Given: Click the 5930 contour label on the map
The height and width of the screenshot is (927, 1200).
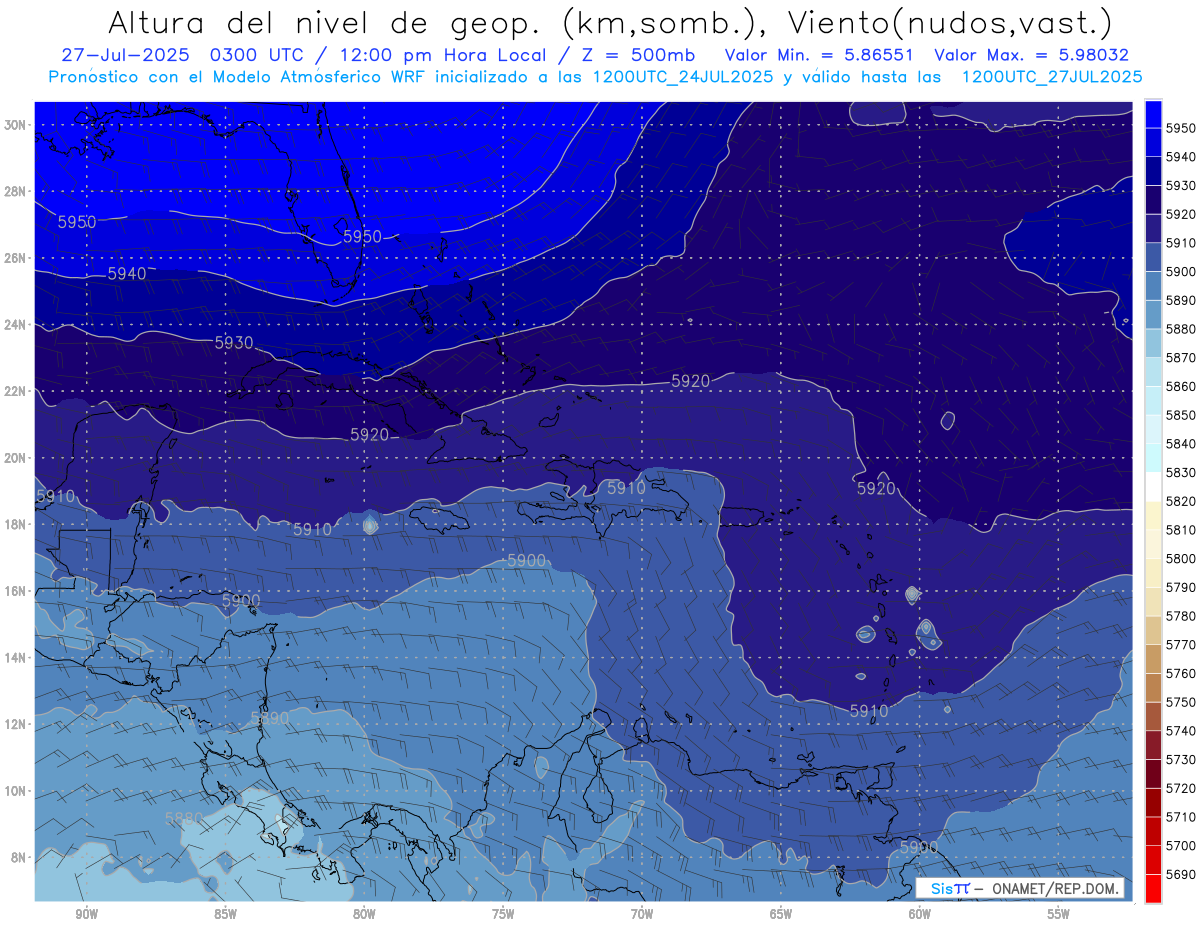Looking at the screenshot, I should tap(234, 343).
